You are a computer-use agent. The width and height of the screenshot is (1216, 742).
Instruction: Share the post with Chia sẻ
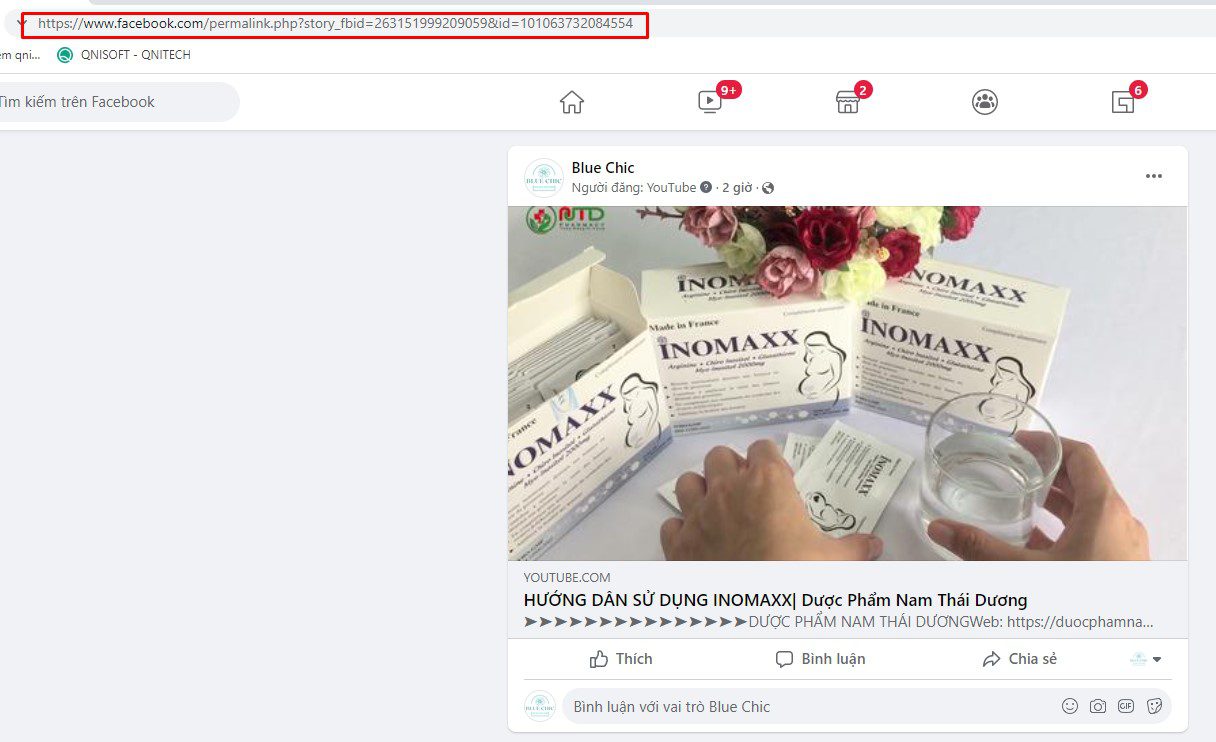pos(1019,659)
